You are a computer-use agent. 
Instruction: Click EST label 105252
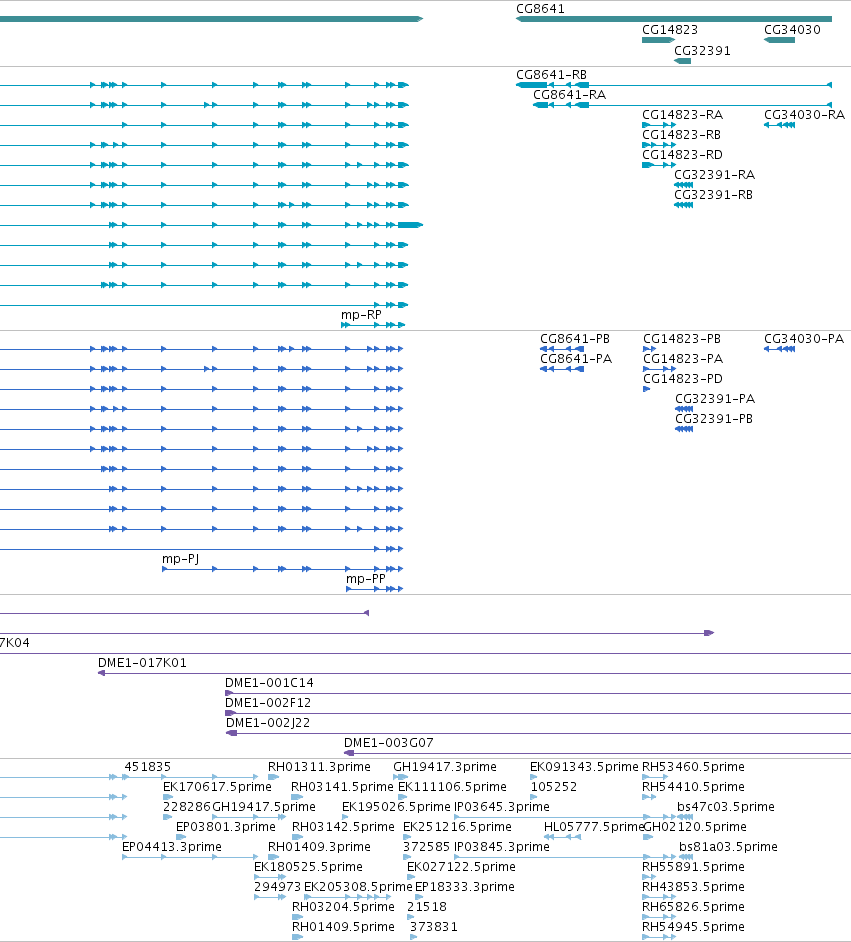[x=554, y=787]
